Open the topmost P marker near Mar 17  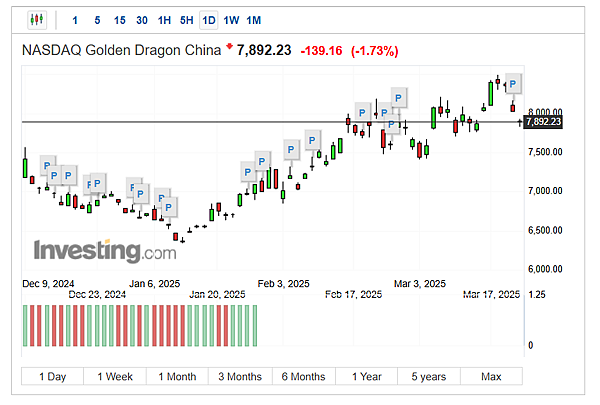point(513,83)
